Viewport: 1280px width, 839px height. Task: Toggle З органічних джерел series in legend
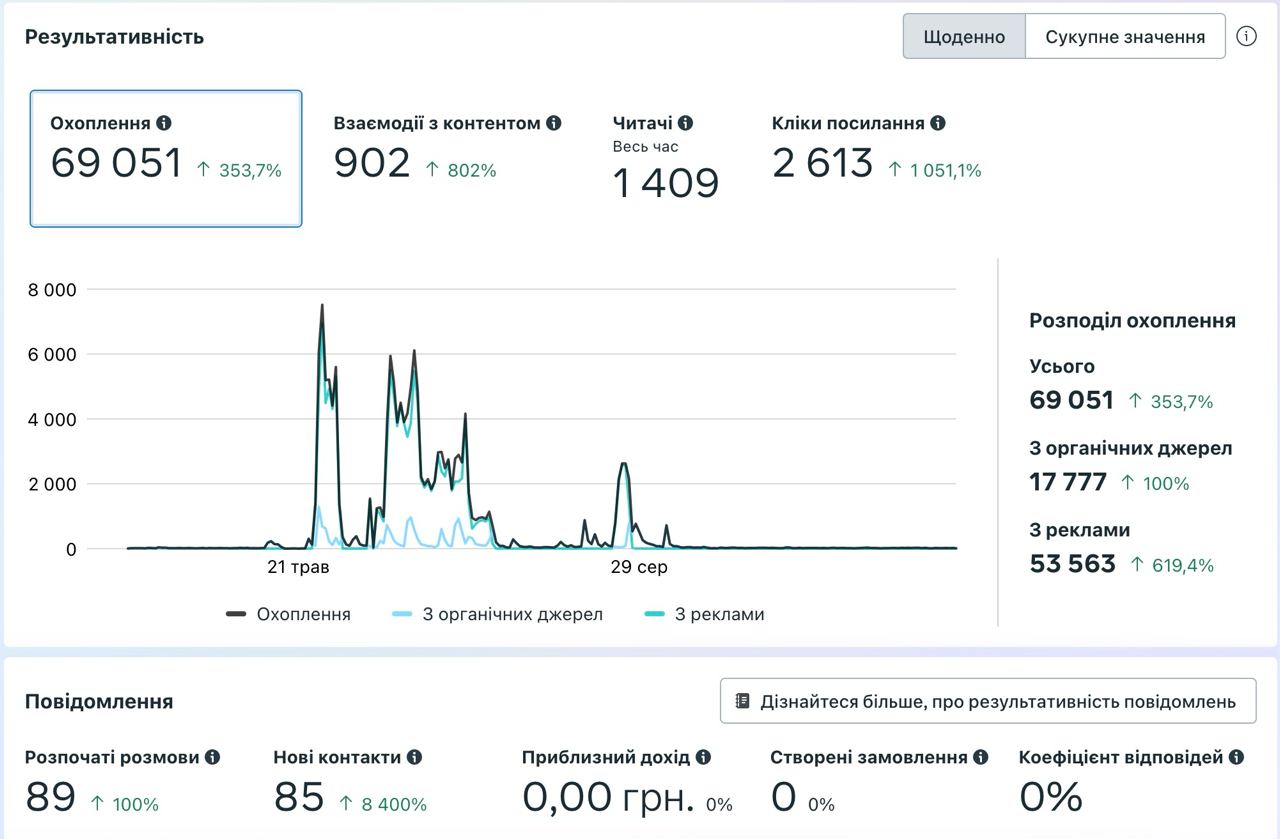(x=499, y=614)
